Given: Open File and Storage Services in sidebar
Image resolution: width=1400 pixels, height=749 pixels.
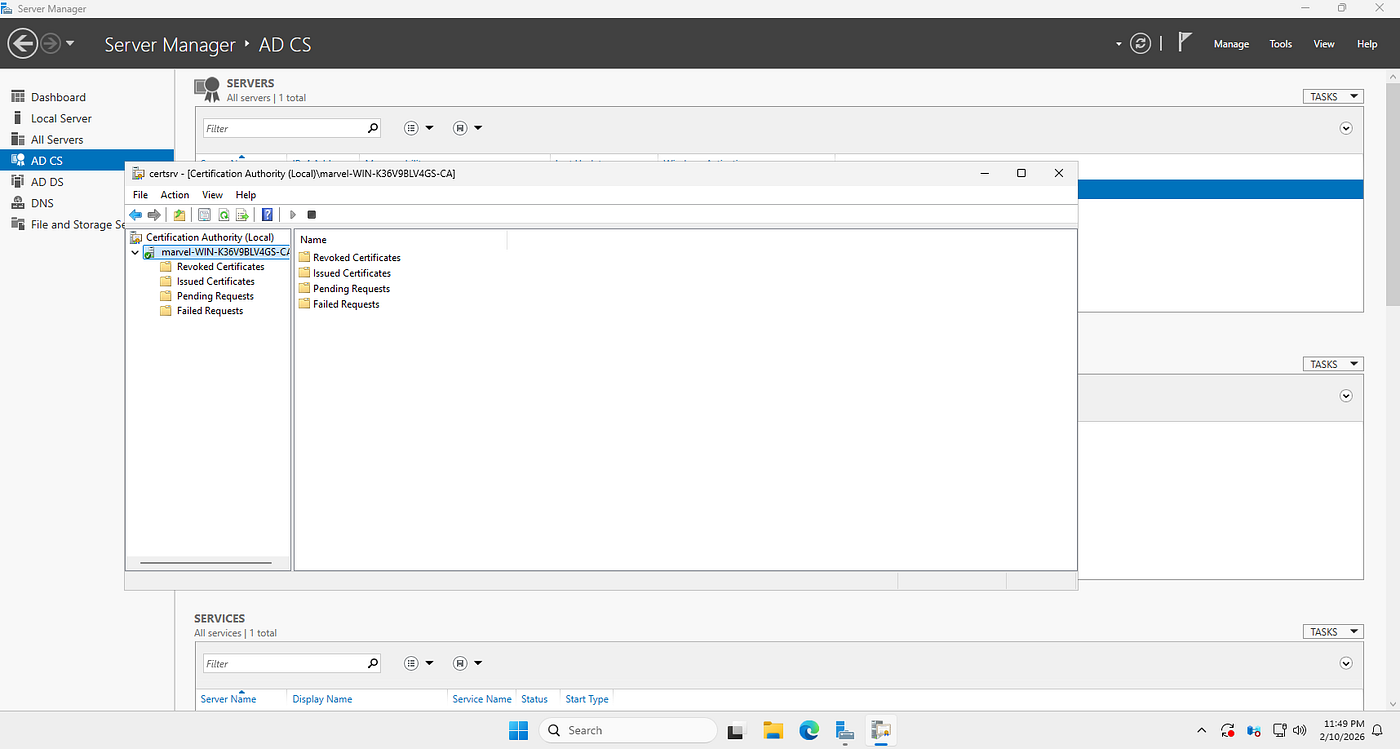Looking at the screenshot, I should 77,225.
